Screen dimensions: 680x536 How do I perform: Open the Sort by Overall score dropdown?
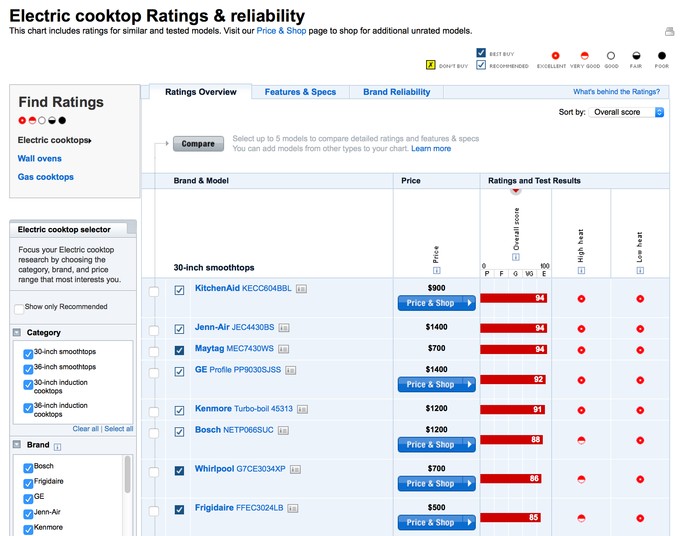pos(626,112)
